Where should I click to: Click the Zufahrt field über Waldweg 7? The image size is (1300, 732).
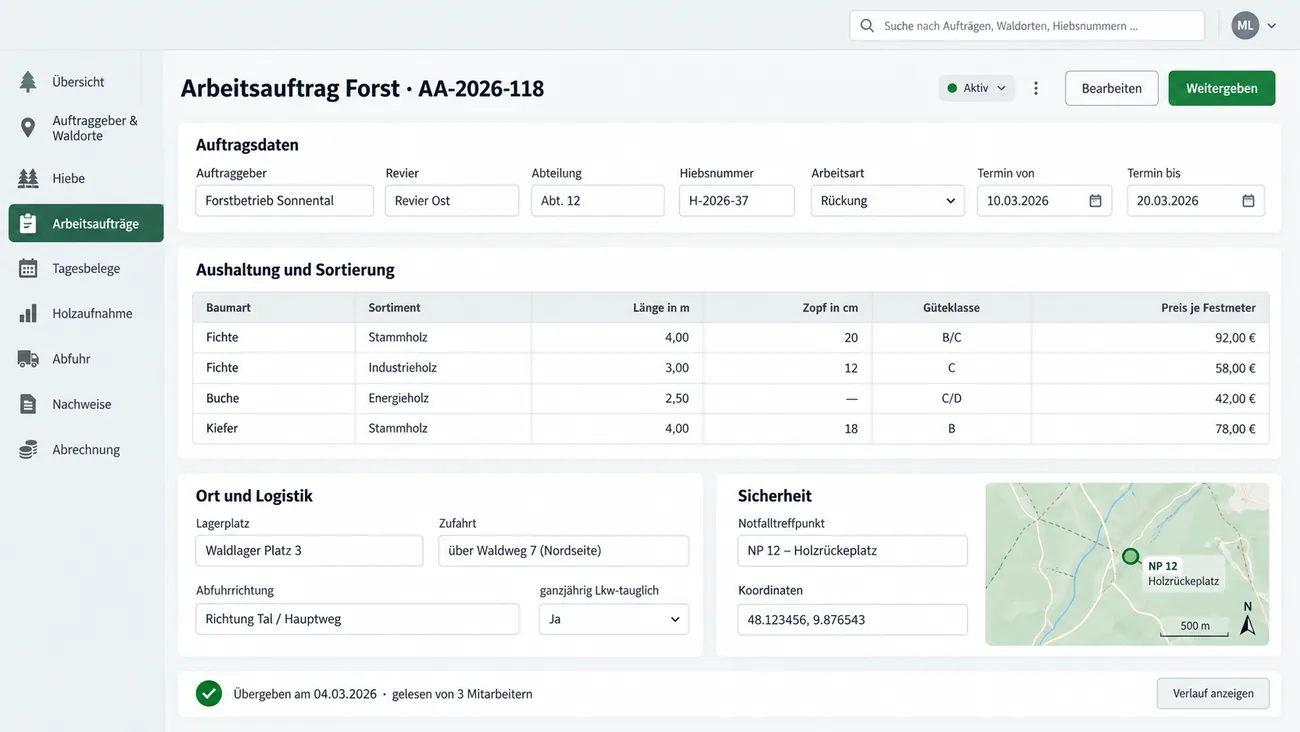(564, 551)
